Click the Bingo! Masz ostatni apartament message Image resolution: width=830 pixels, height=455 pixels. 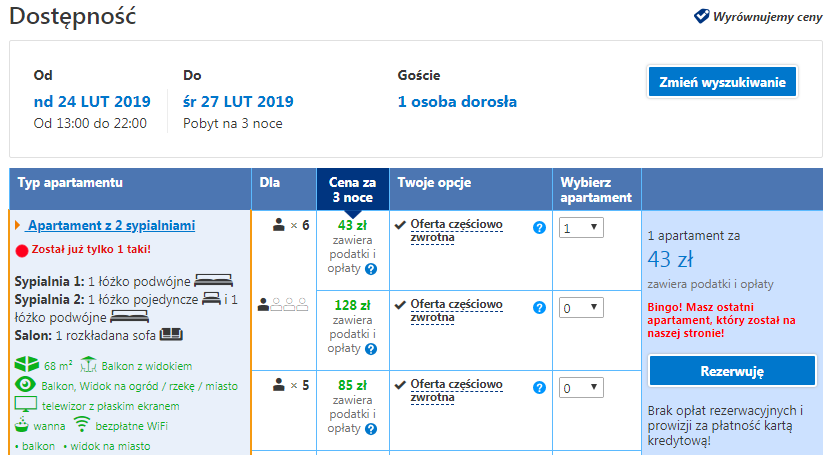coord(721,320)
